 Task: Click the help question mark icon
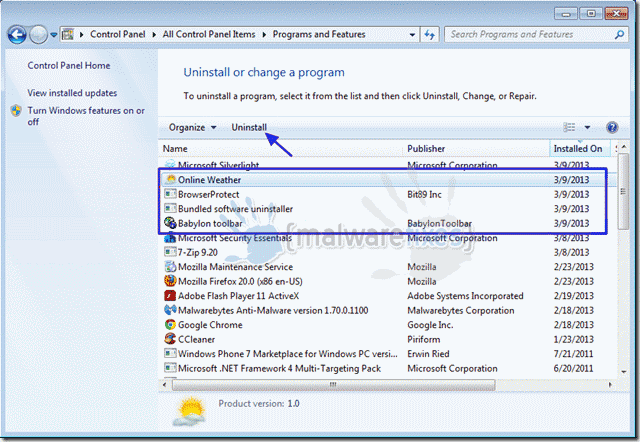pos(612,128)
